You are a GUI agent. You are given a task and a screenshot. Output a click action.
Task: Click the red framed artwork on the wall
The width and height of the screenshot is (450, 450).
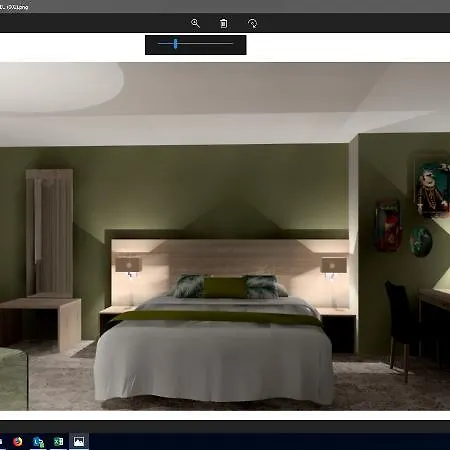tap(388, 226)
